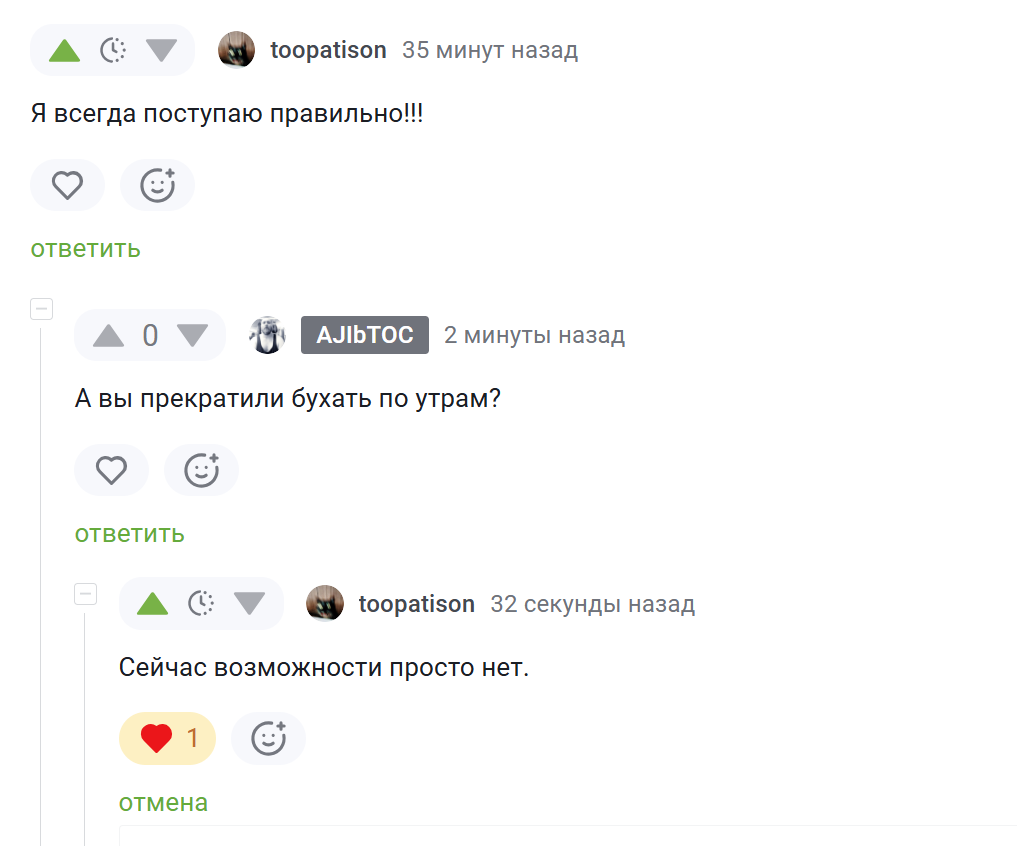Upvote toopatison's 32-seconds-old reply

152,604
